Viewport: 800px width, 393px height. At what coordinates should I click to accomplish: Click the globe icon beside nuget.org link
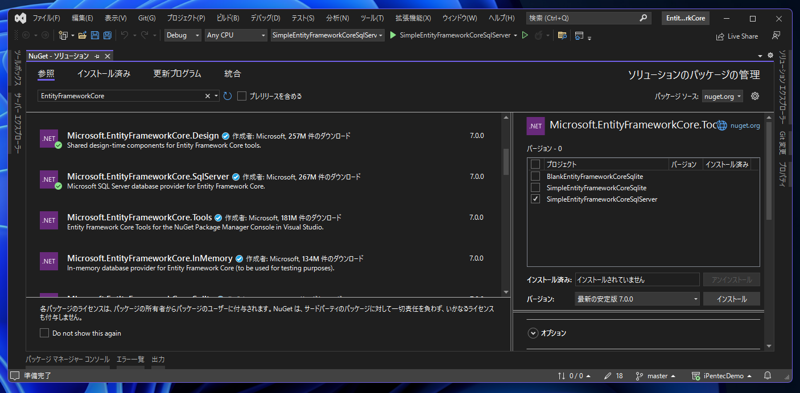[721, 126]
